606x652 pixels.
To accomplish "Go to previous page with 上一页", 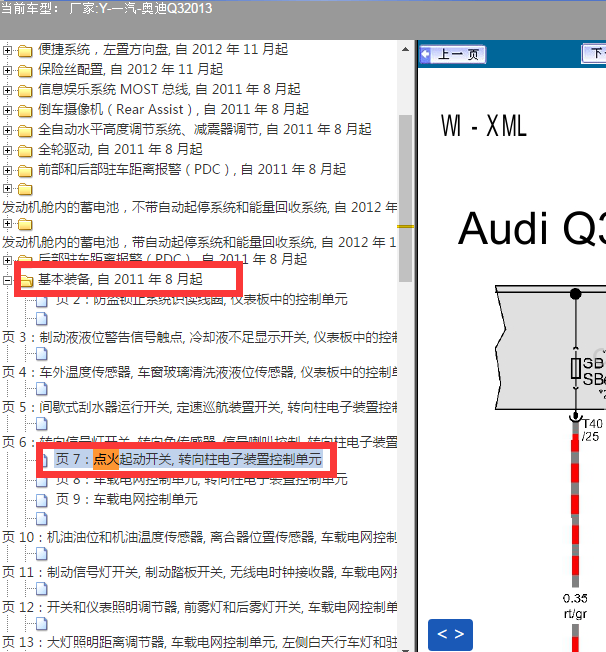I will [453, 54].
